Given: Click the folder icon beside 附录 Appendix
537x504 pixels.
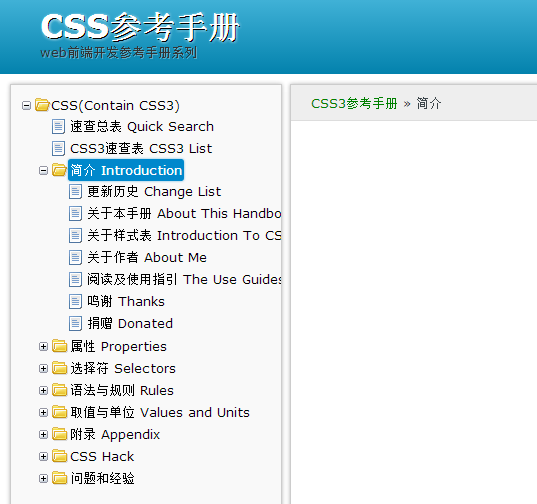Looking at the screenshot, I should pos(60,434).
